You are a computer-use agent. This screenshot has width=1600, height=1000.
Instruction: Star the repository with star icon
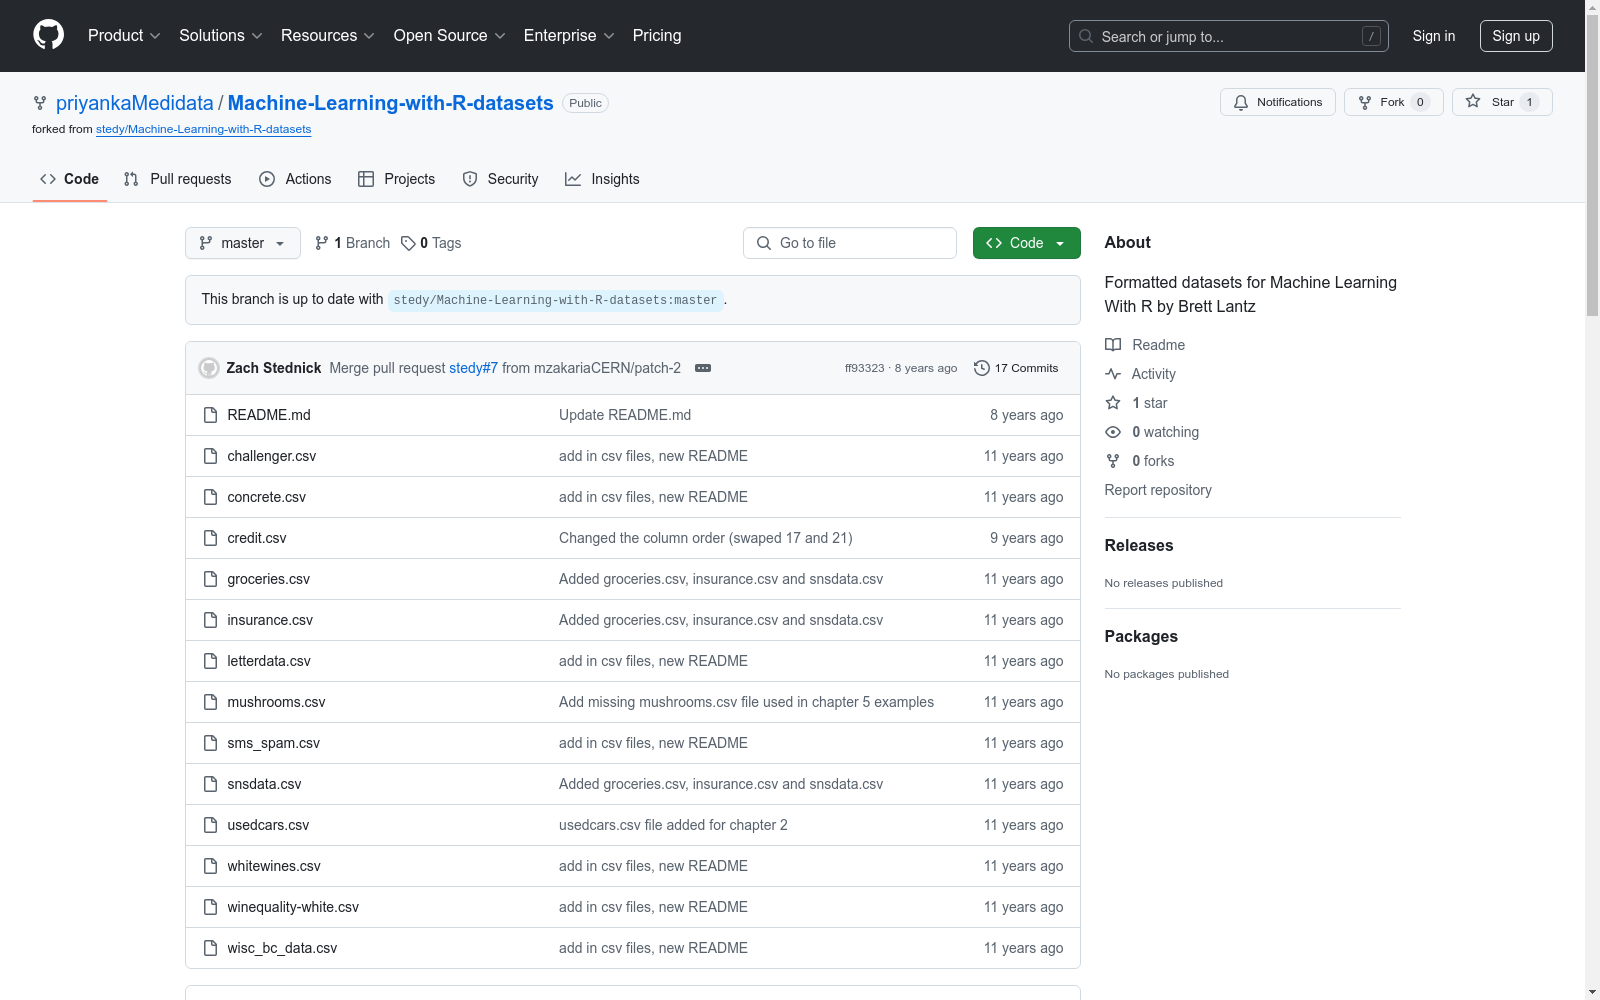(x=1473, y=102)
